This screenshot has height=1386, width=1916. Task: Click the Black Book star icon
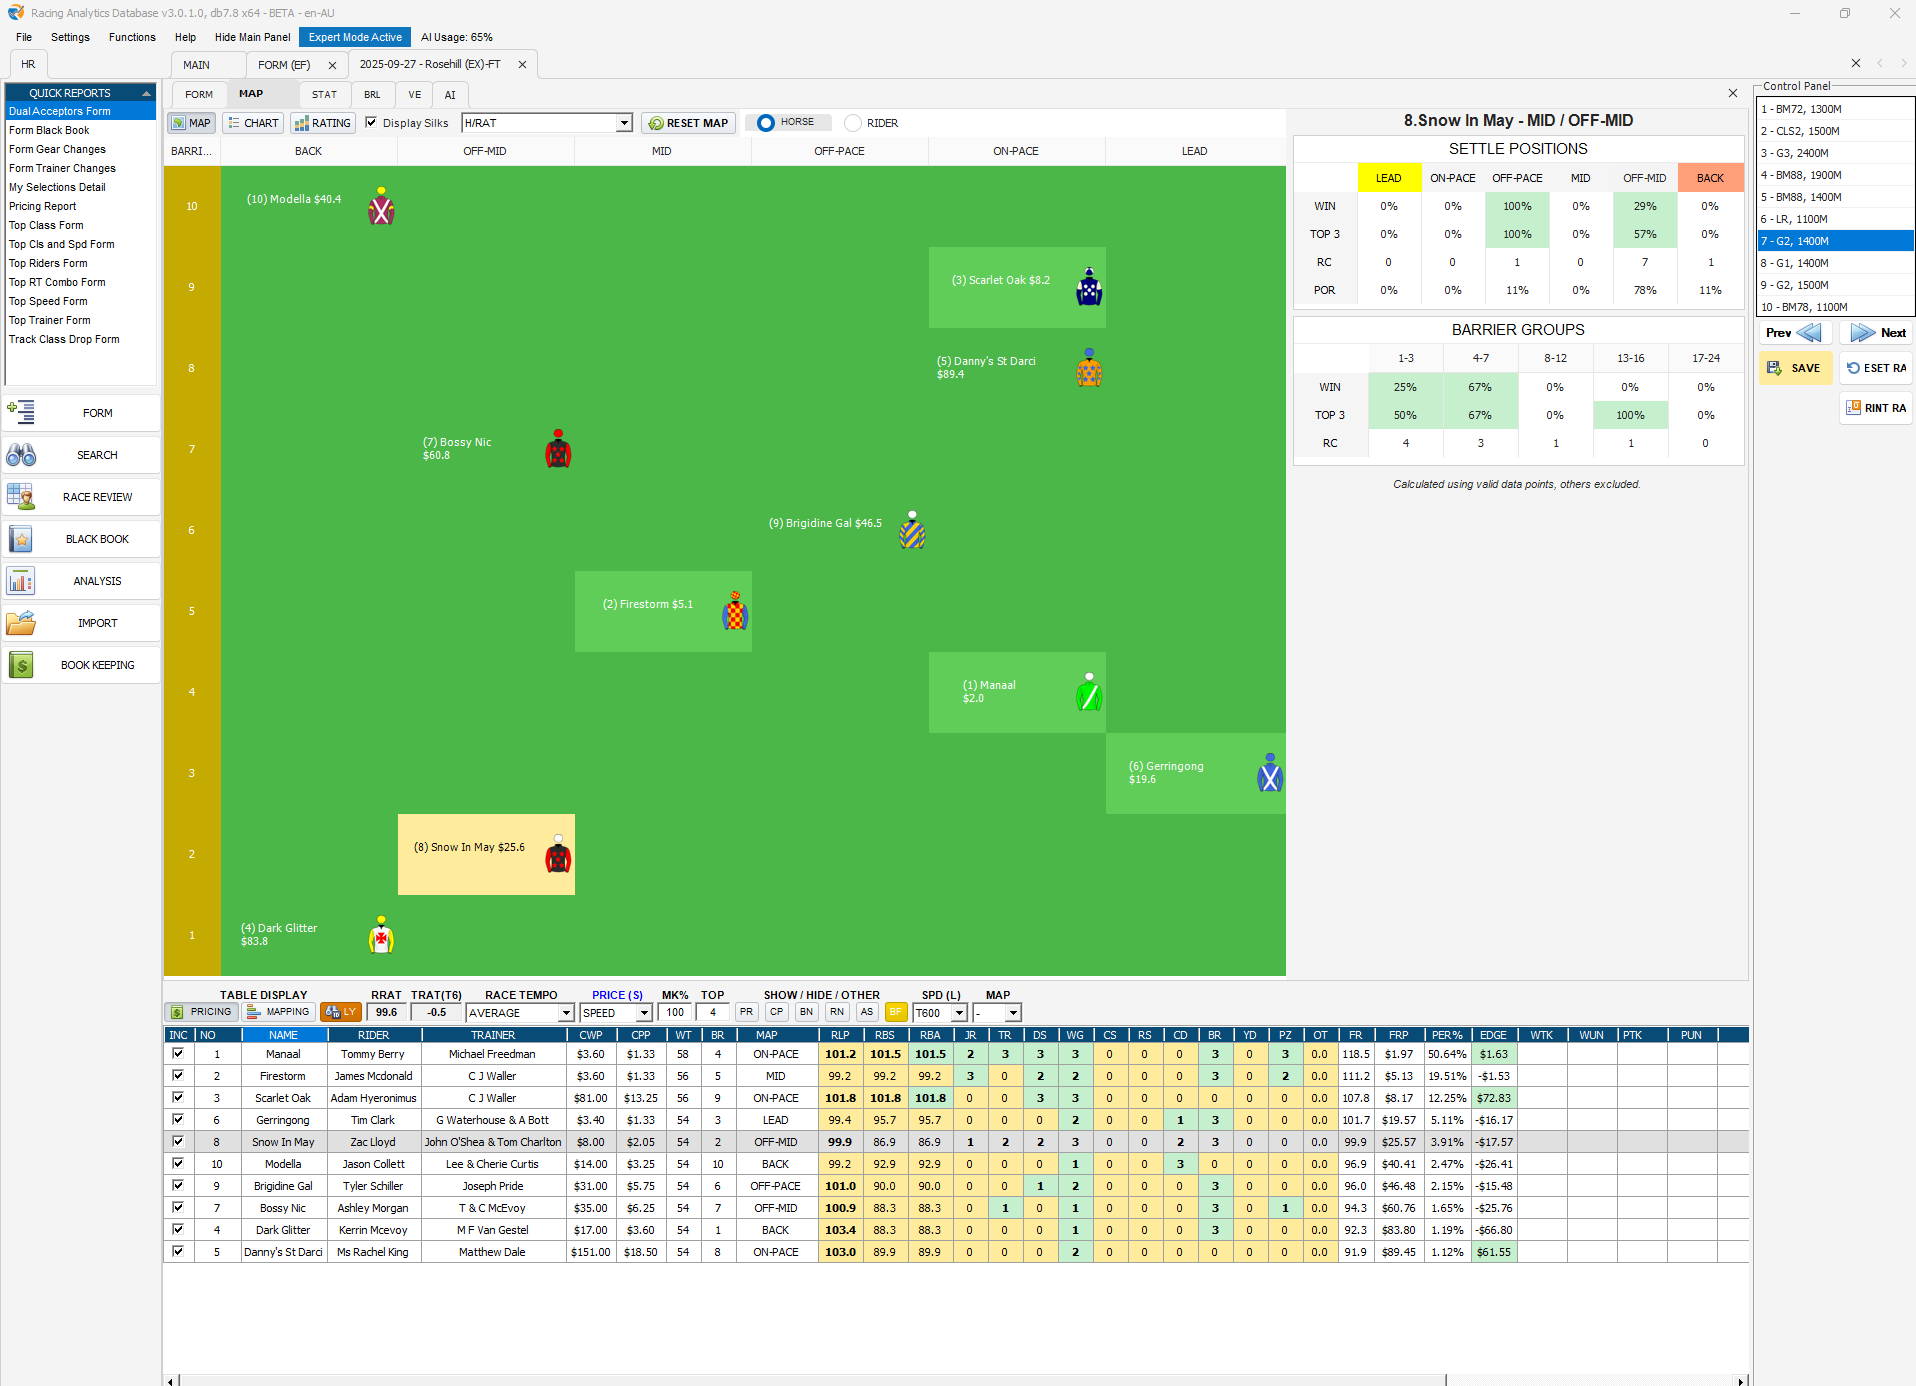click(x=21, y=539)
